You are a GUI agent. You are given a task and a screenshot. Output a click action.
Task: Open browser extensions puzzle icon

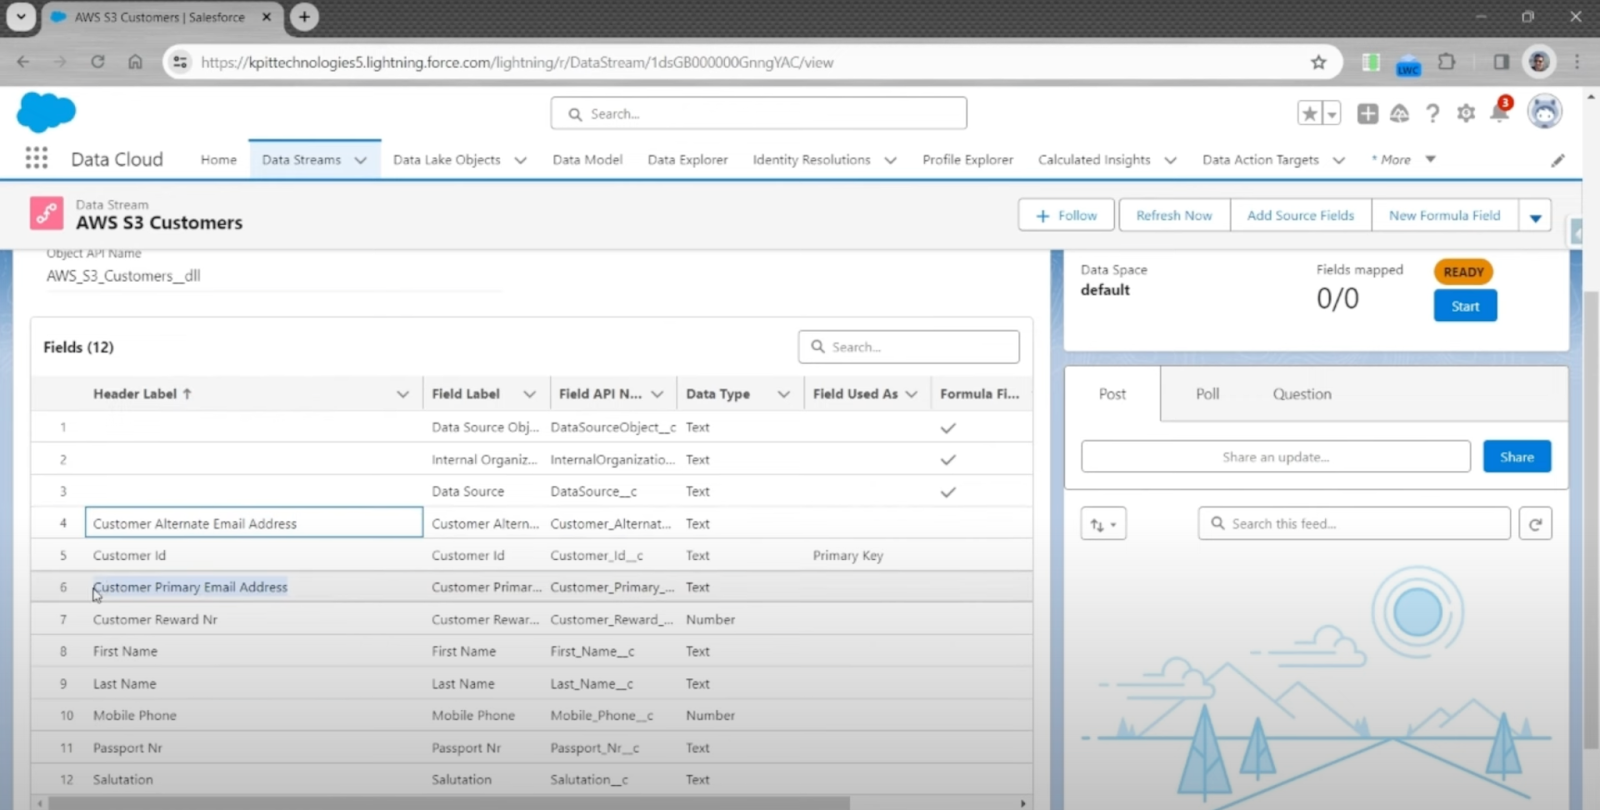point(1446,62)
